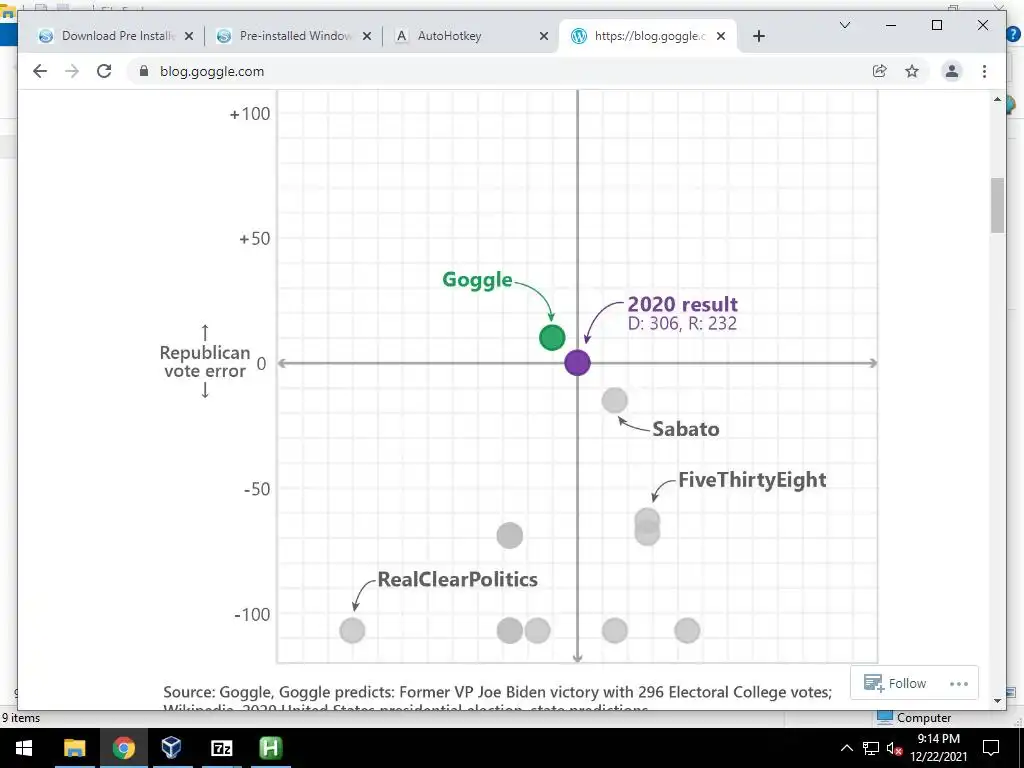1024x768 pixels.
Task: Click the scrollbar down arrow
Action: click(x=997, y=701)
